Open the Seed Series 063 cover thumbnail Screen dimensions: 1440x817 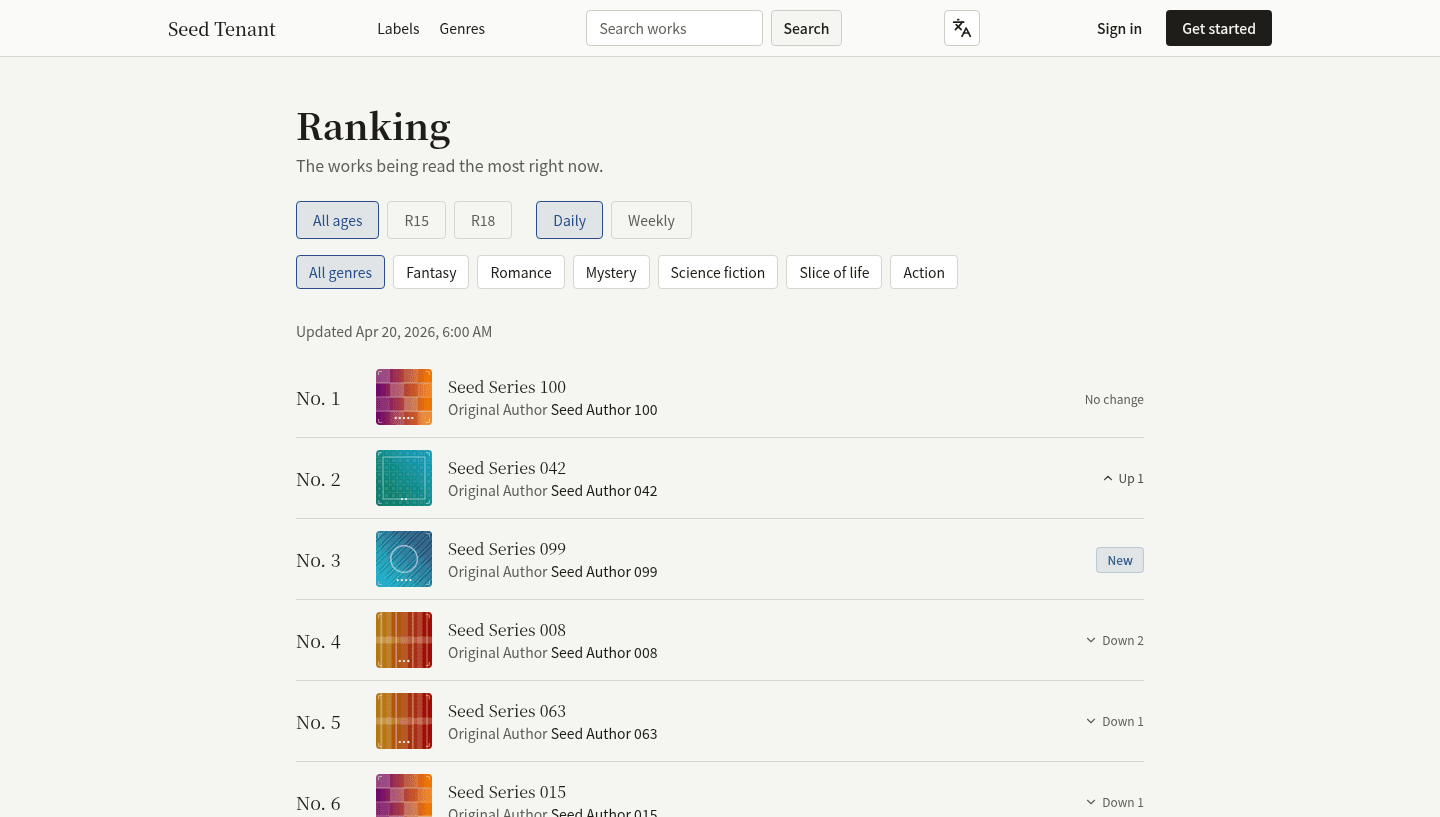(x=404, y=721)
